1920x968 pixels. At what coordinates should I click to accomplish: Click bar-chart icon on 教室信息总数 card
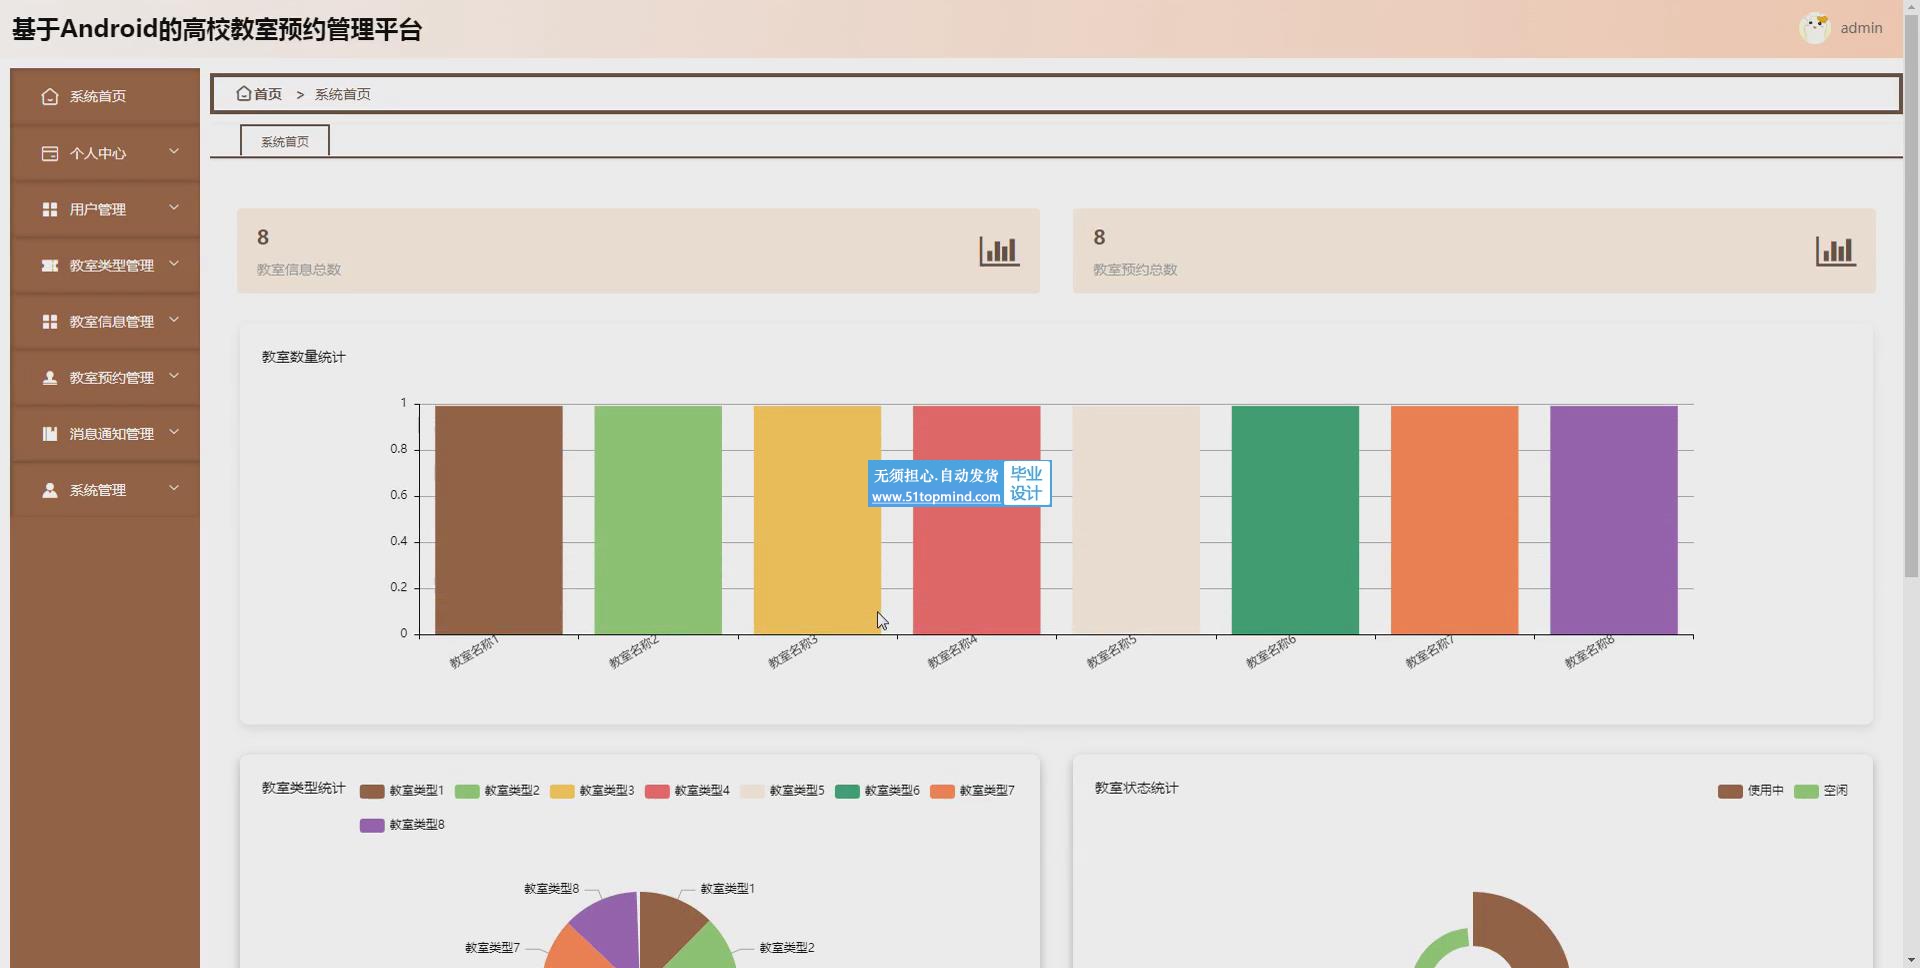[999, 251]
